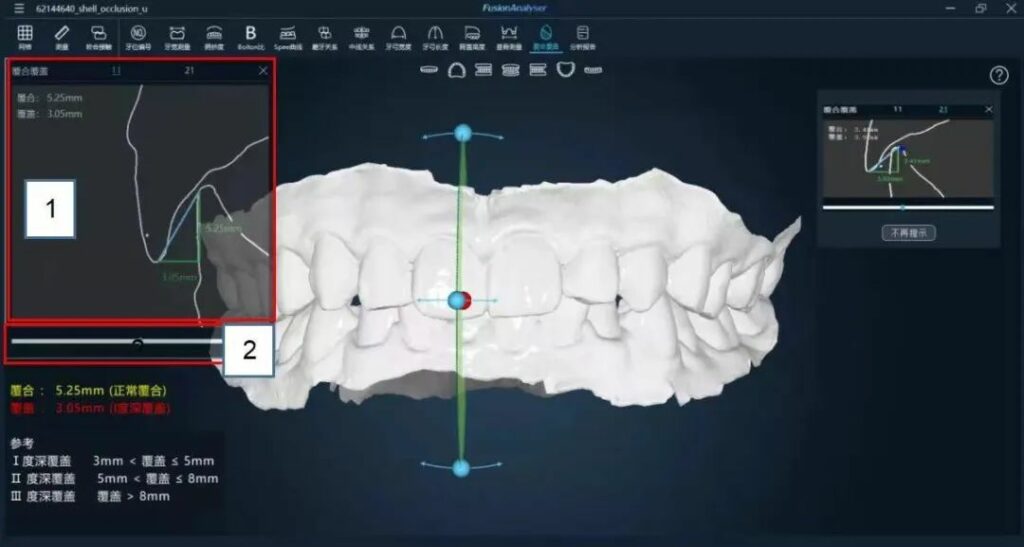This screenshot has height=547, width=1024.
Task: Select the grid (网格) tool
Action: pos(25,37)
